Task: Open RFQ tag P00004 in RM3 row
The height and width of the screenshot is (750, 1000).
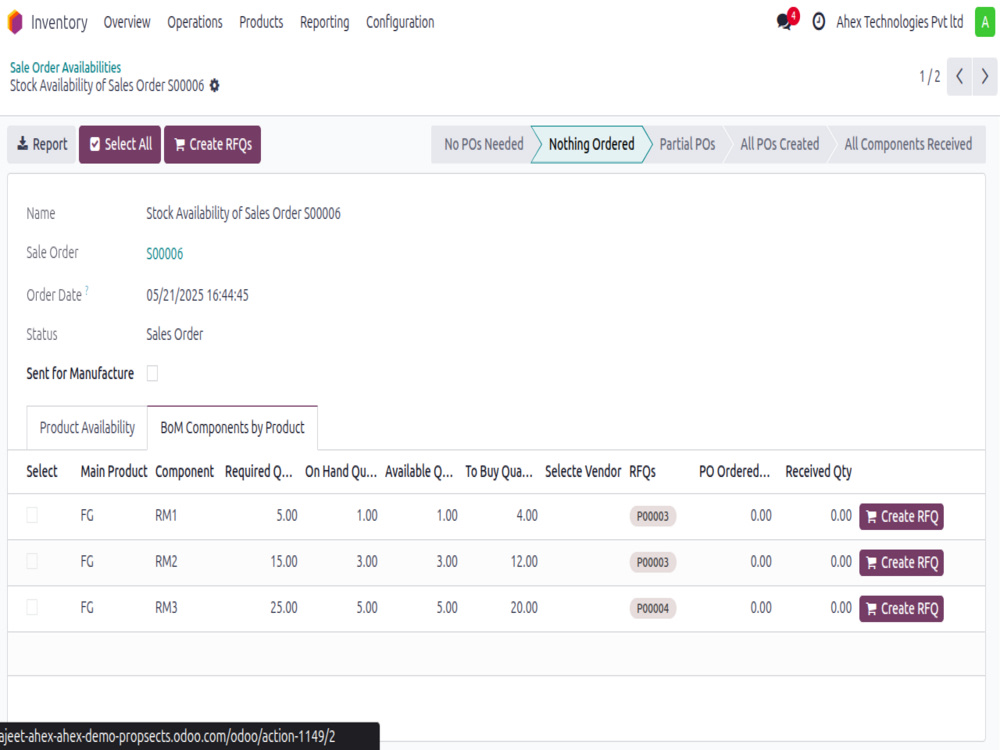Action: tap(652, 608)
